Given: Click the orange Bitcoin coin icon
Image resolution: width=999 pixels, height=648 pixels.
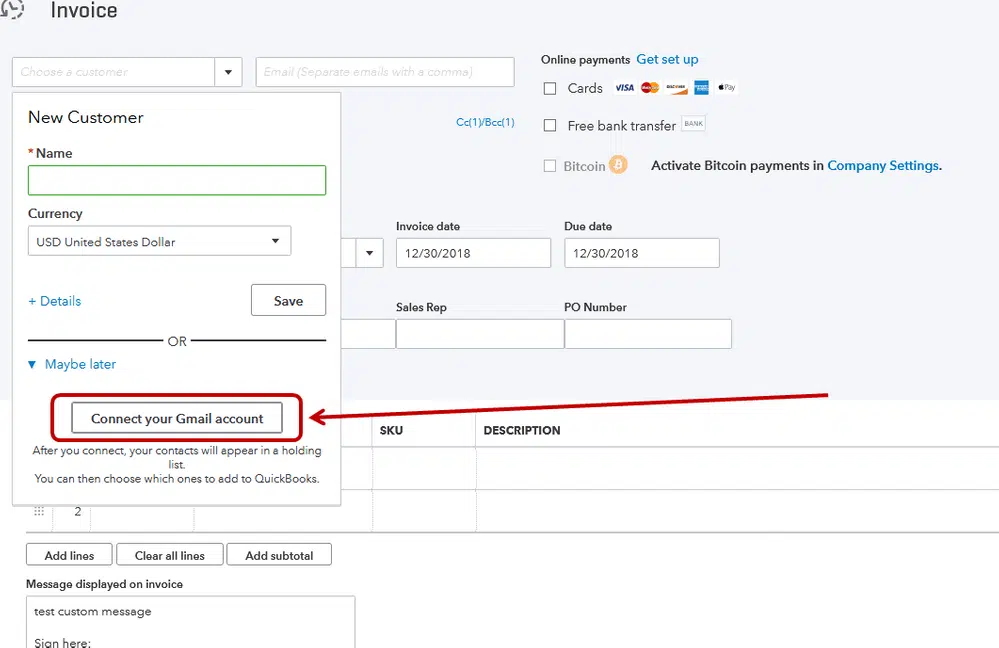Looking at the screenshot, I should click(618, 165).
